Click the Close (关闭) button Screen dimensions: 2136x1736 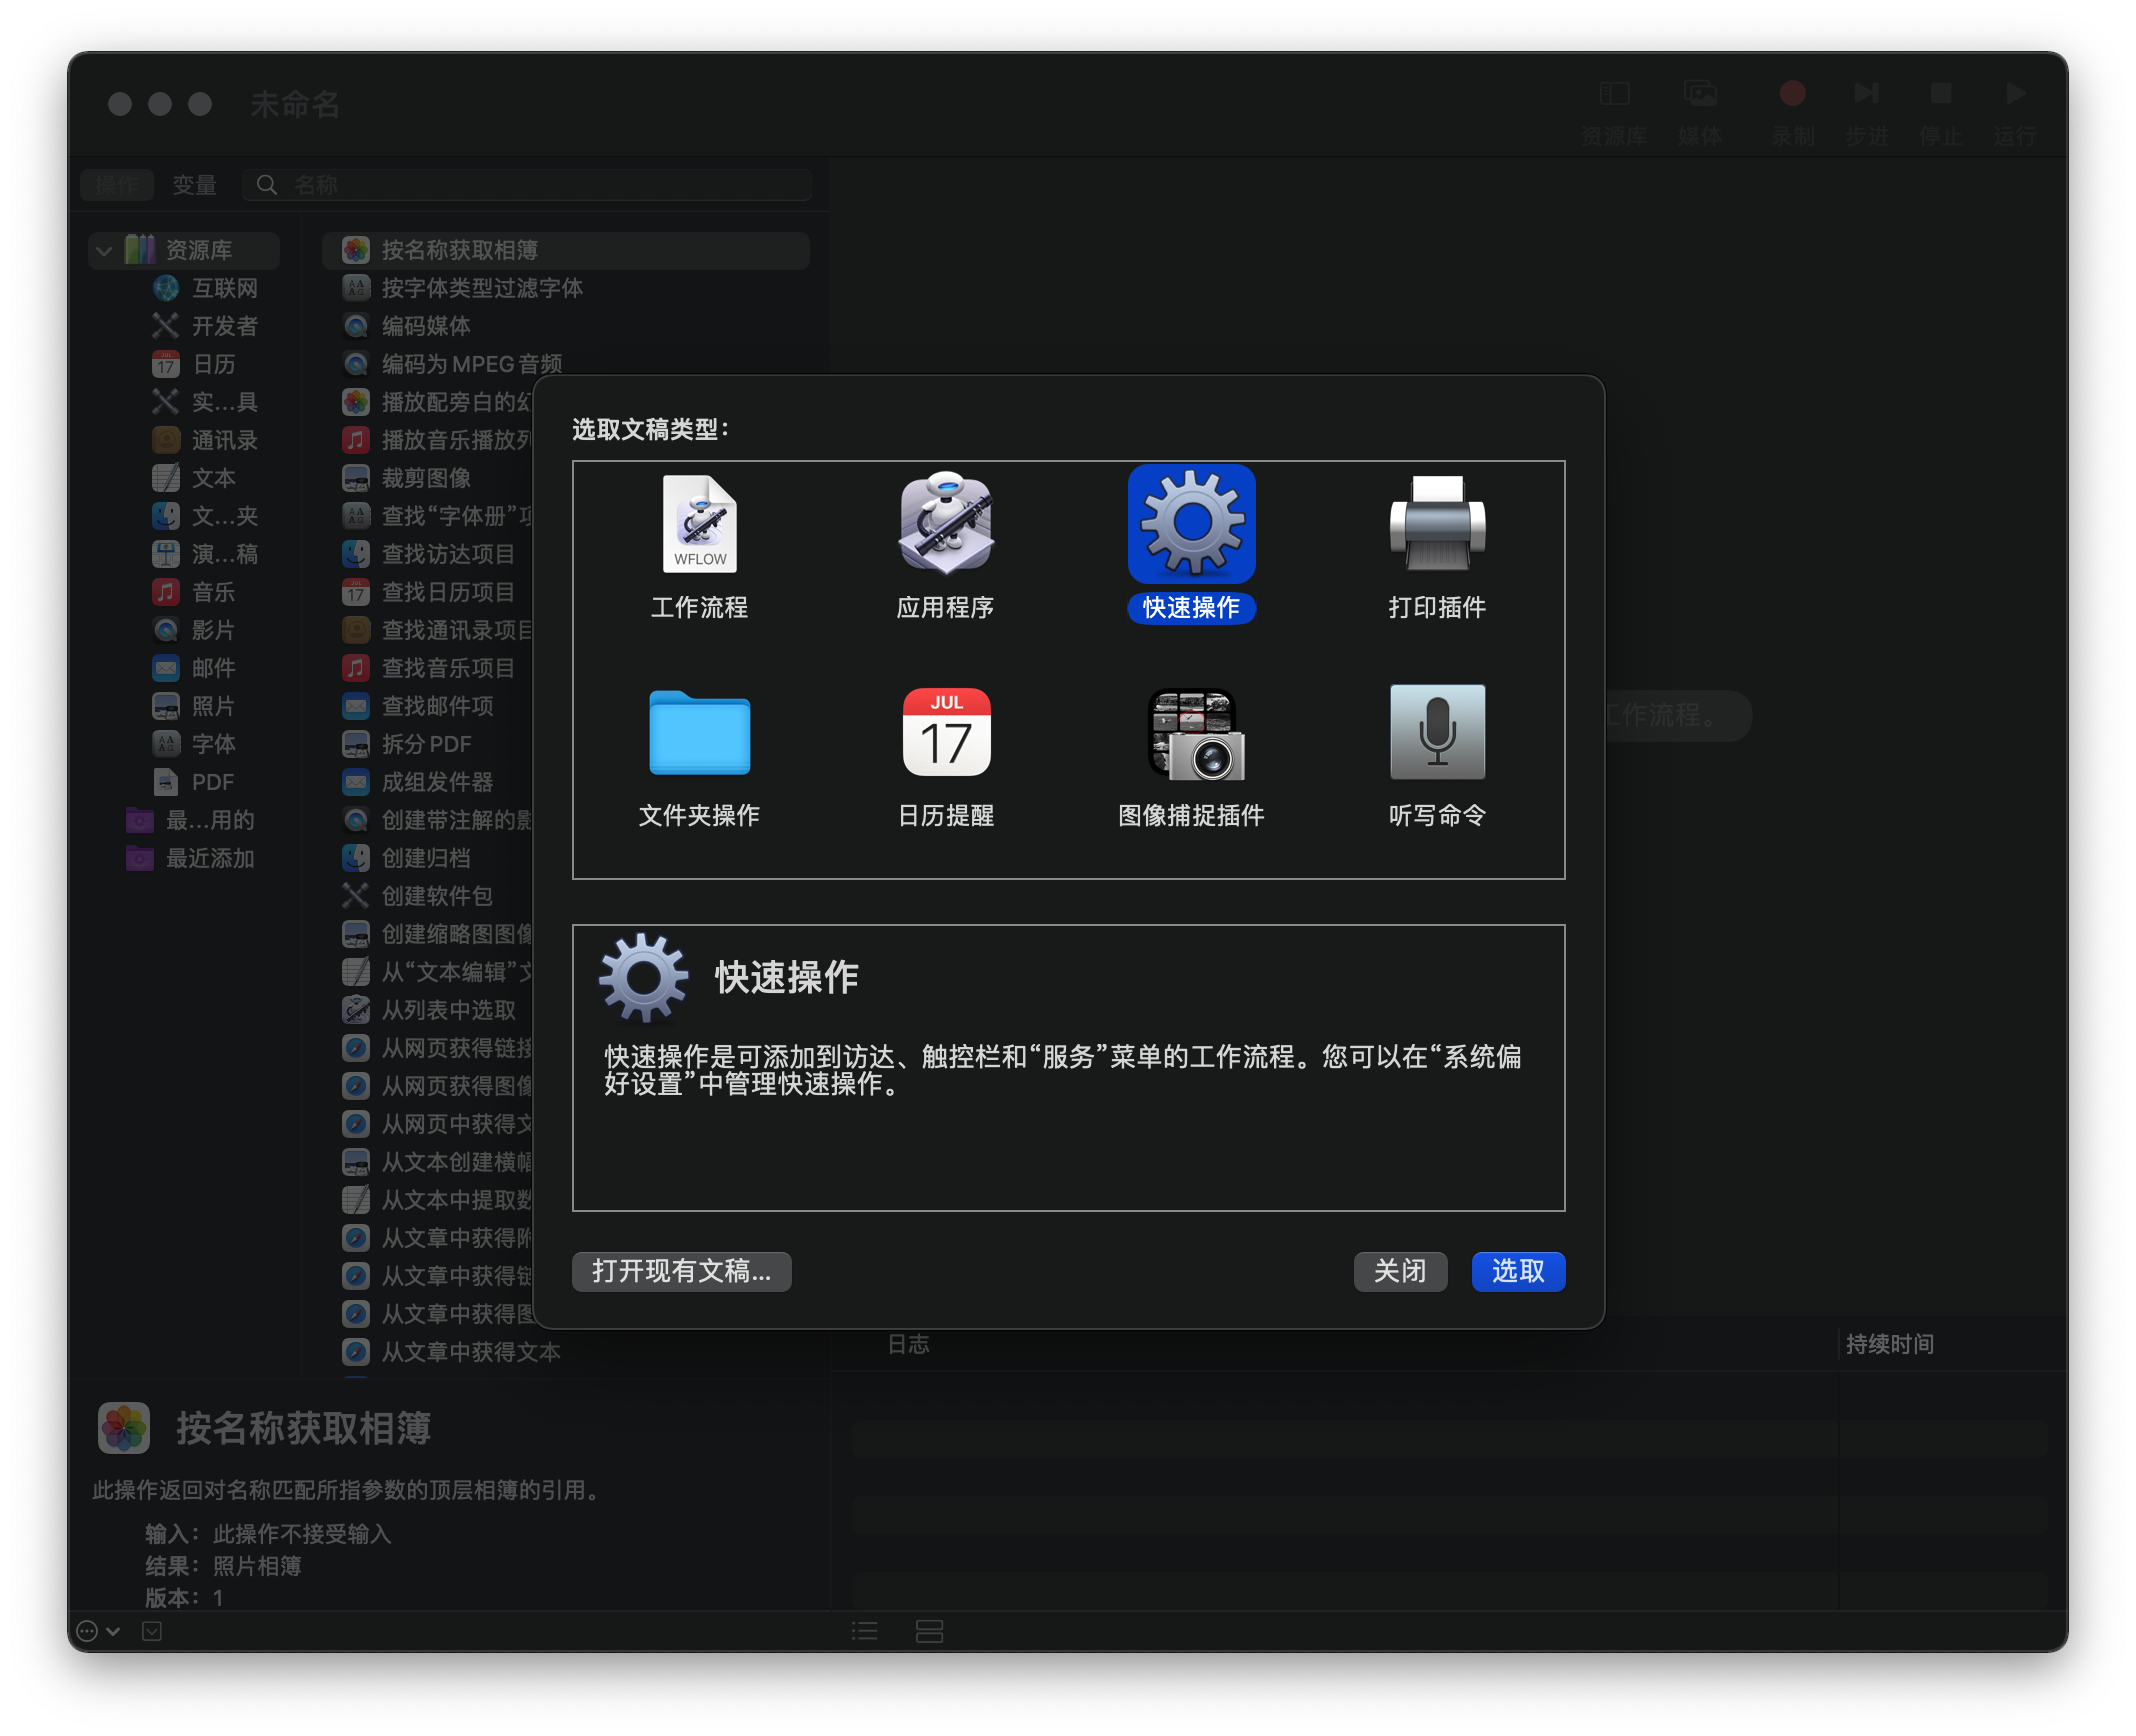[1399, 1271]
